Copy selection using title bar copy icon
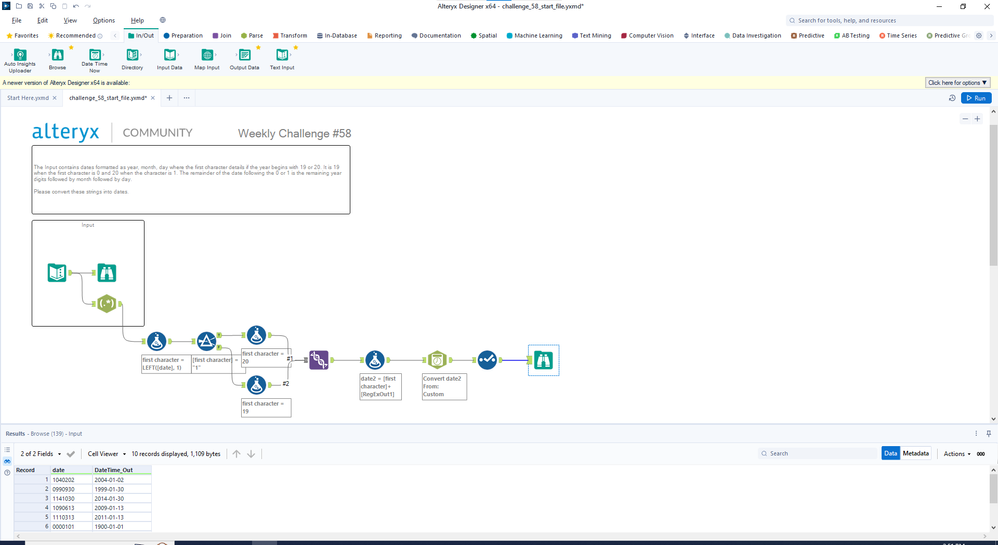 coord(53,6)
